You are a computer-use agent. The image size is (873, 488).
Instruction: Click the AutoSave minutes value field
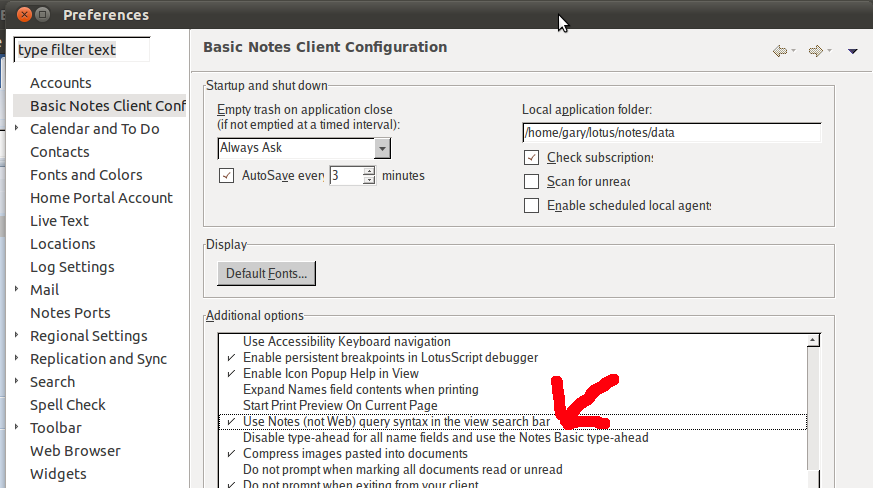[x=346, y=175]
